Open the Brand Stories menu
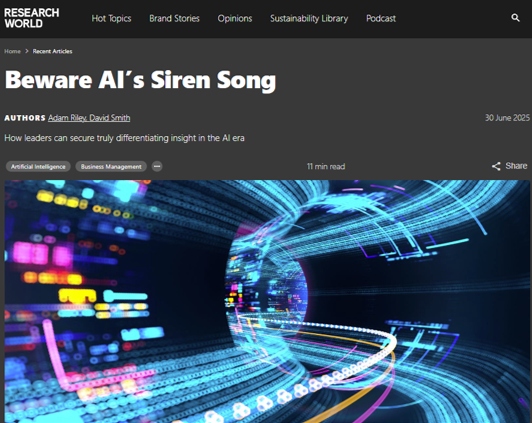 click(x=174, y=18)
